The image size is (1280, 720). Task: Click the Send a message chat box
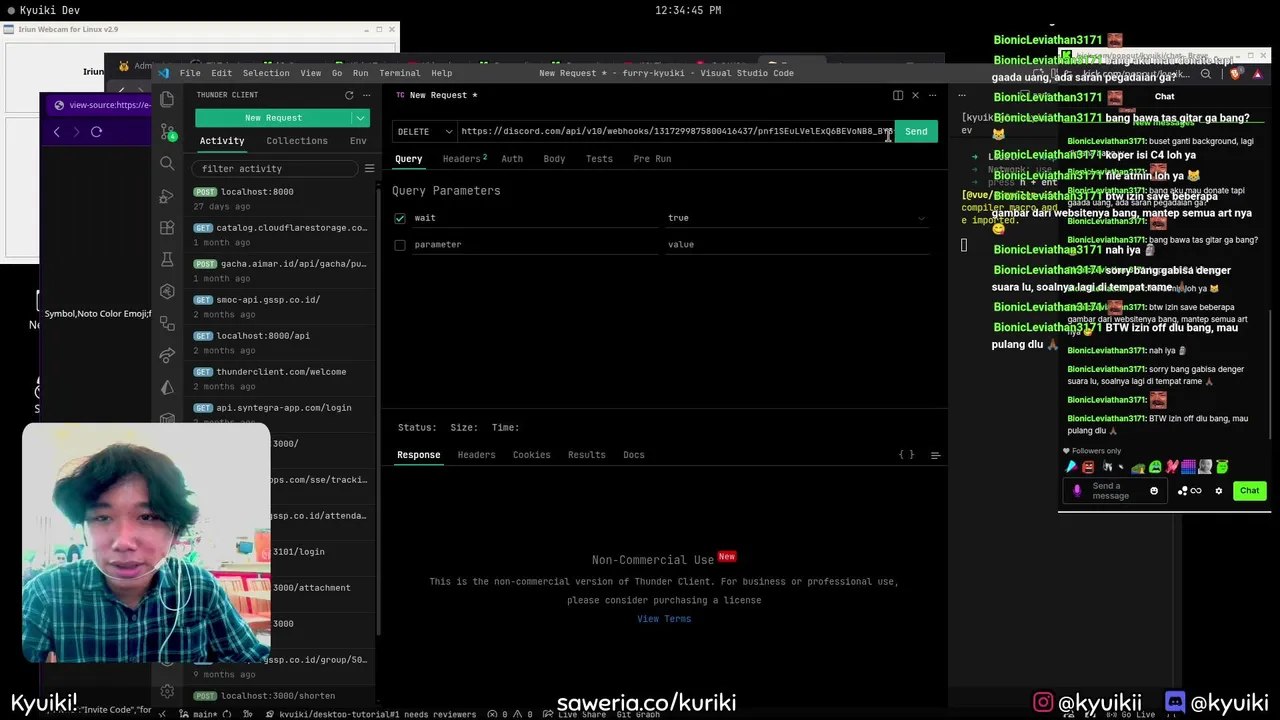pyautogui.click(x=1117, y=491)
